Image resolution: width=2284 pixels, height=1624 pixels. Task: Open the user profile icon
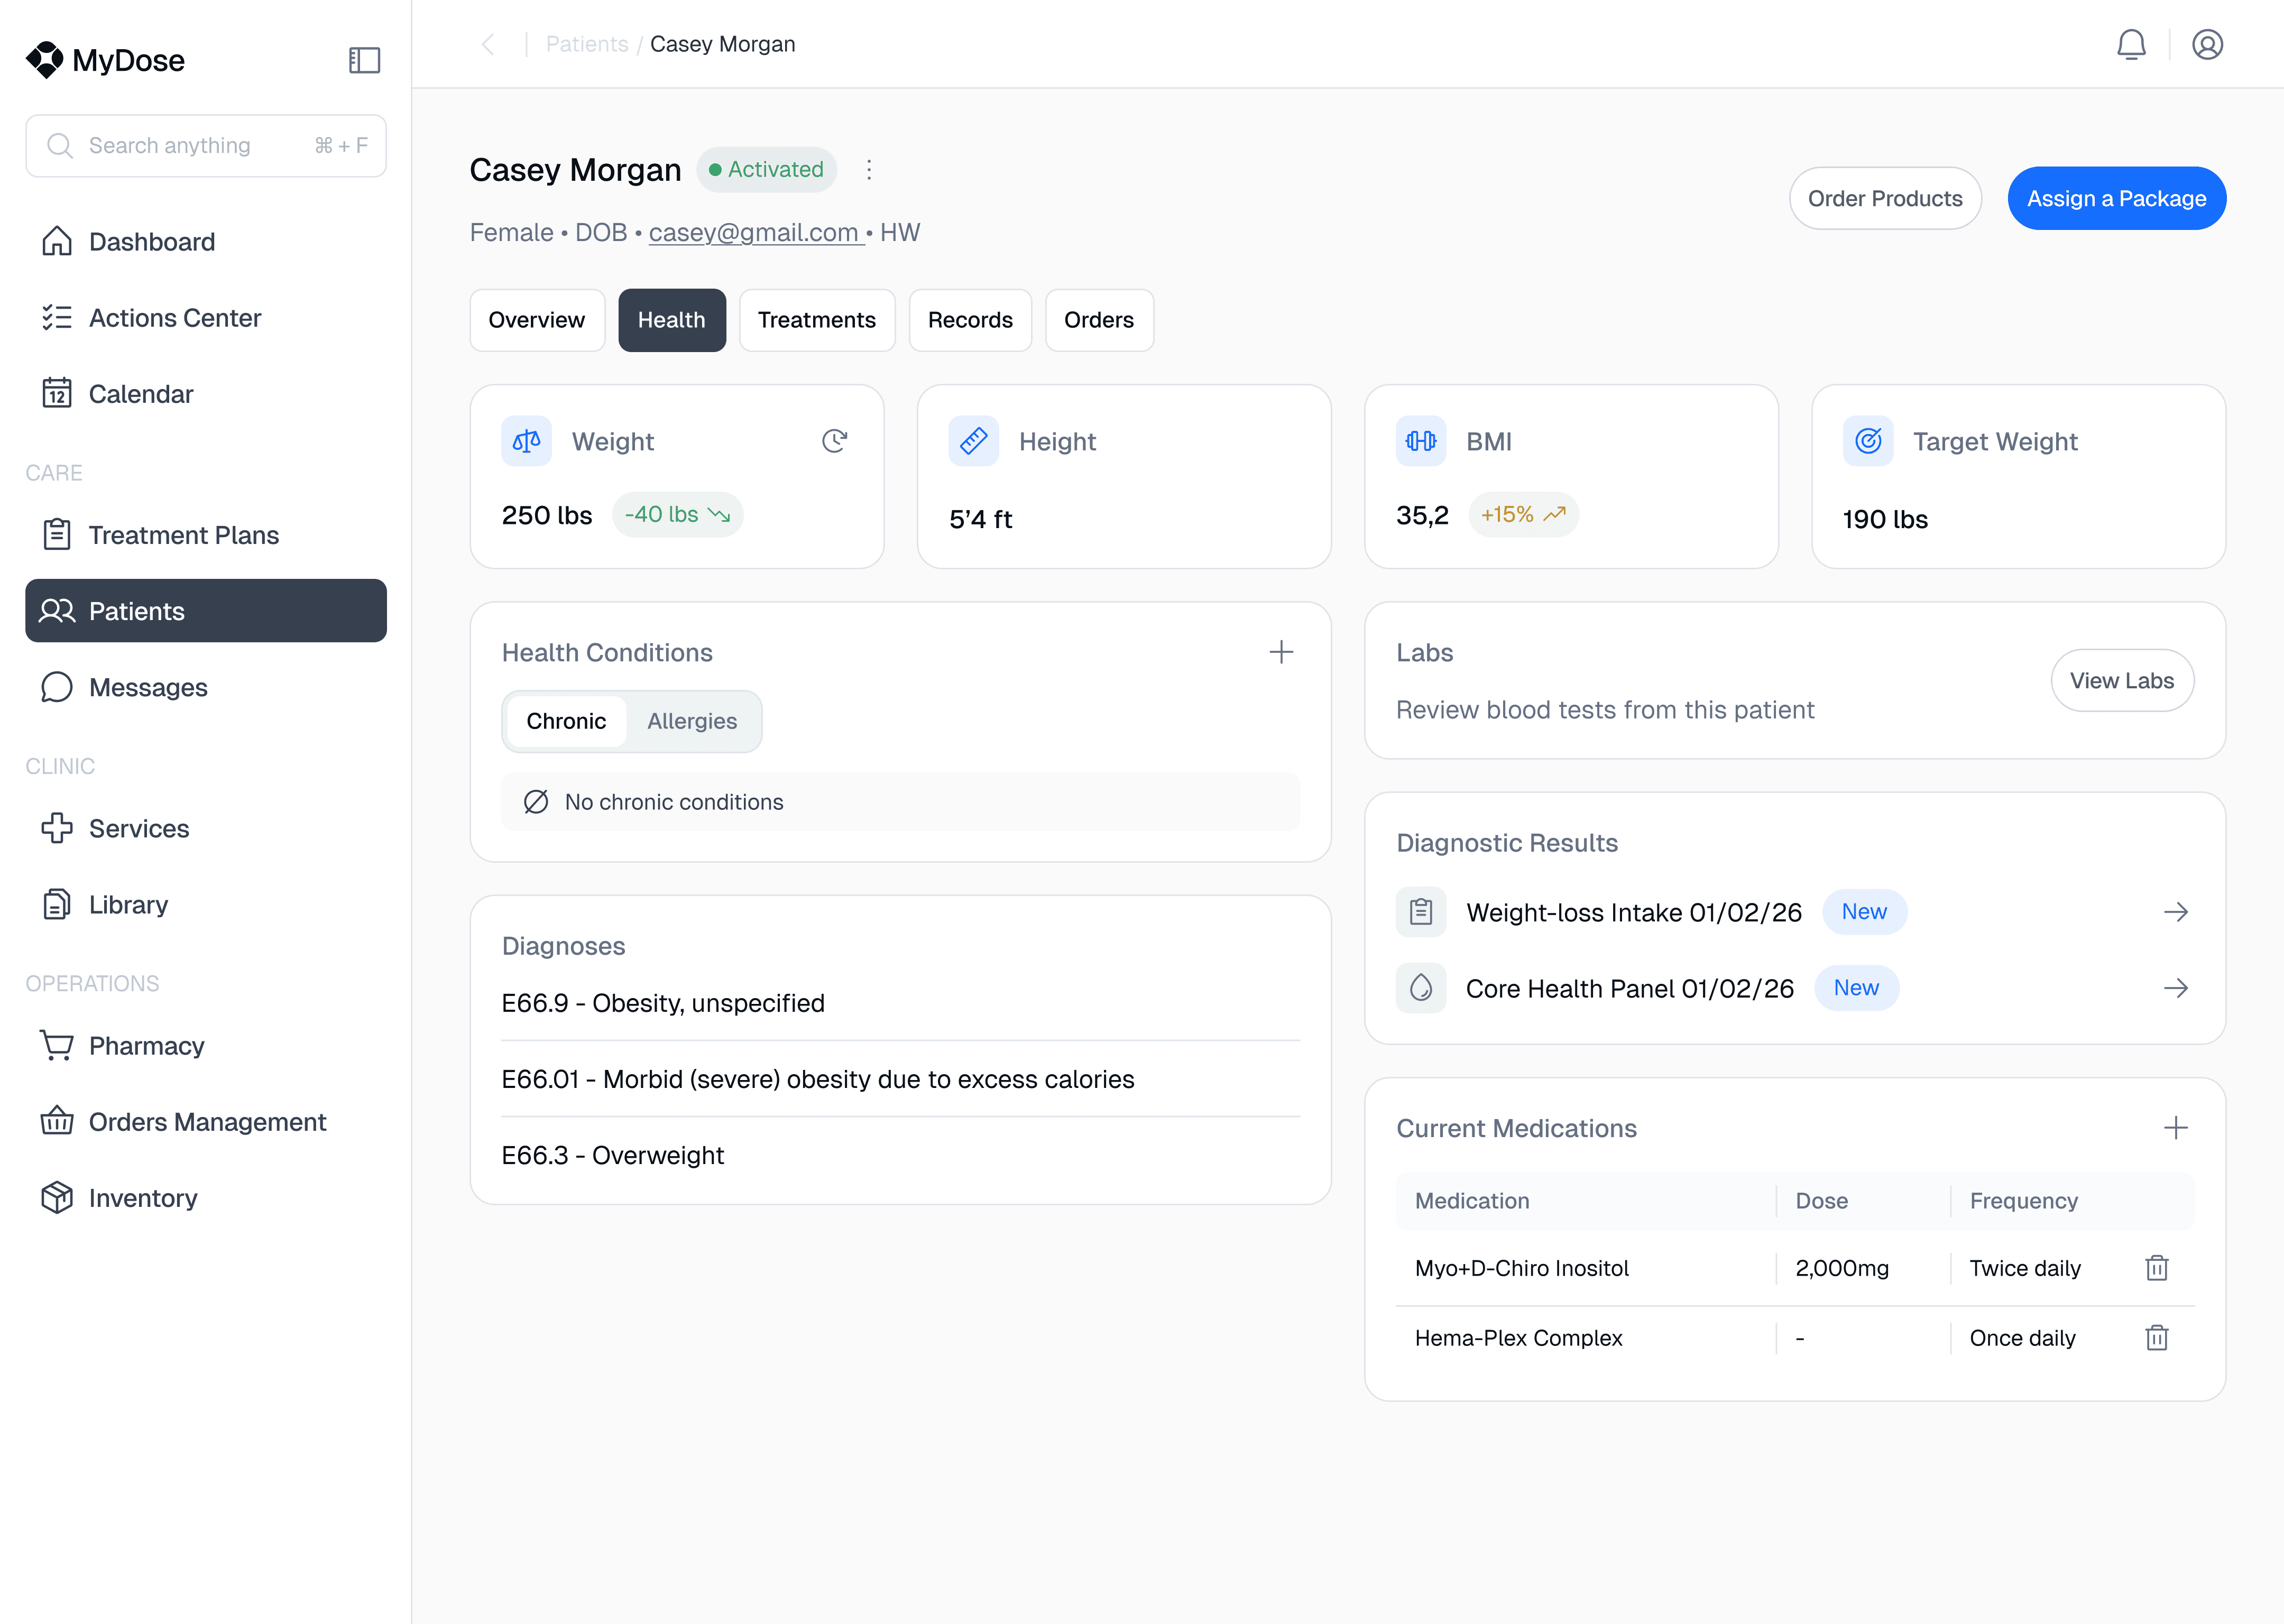(2207, 44)
